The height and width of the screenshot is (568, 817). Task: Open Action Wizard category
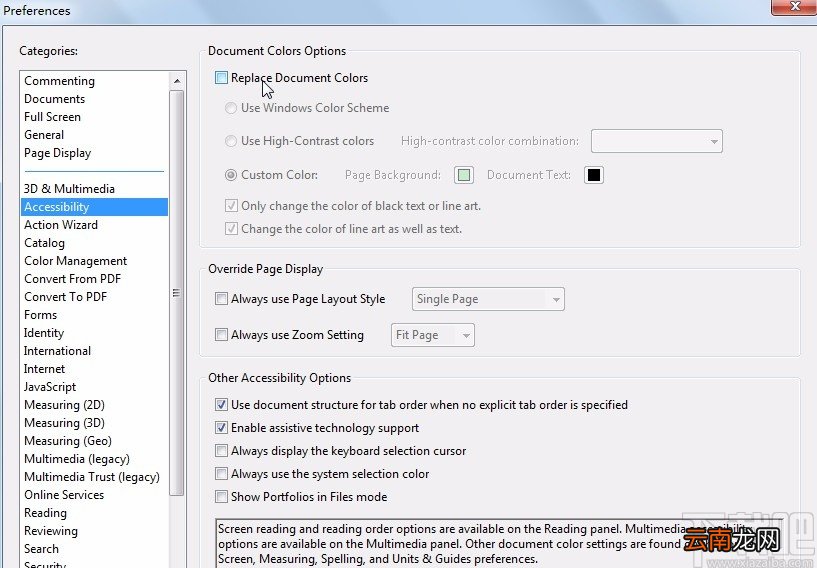[x=61, y=225]
